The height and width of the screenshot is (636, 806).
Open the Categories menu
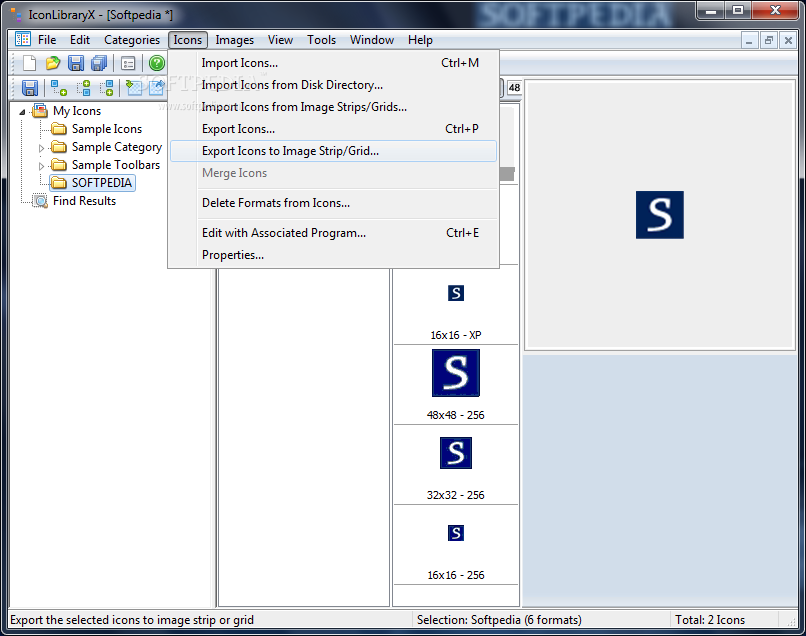[132, 40]
